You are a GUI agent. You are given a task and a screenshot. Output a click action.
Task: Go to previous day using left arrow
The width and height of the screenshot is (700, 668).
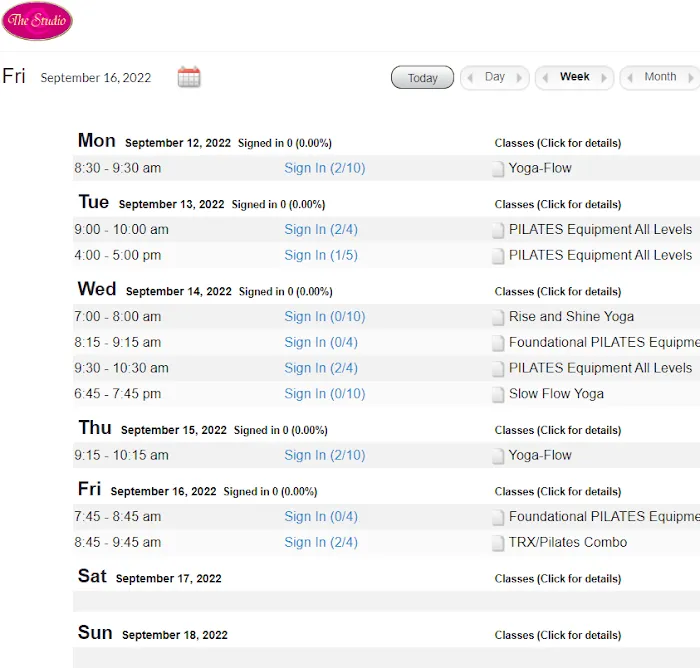click(x=469, y=78)
